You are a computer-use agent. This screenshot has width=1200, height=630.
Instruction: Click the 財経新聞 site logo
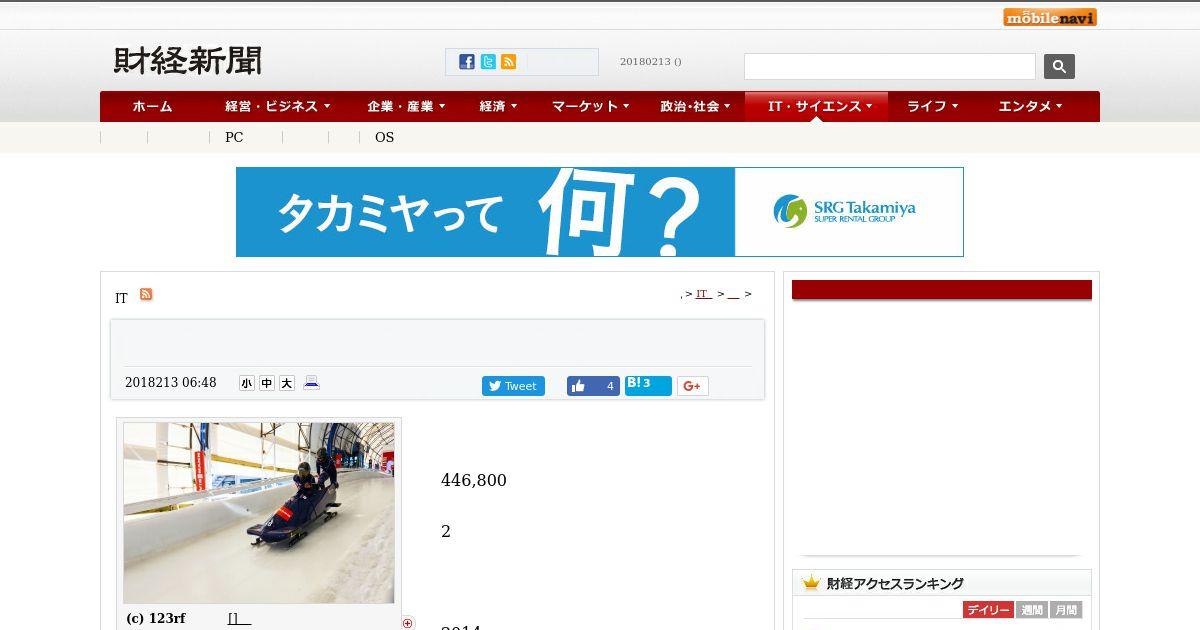(x=188, y=61)
